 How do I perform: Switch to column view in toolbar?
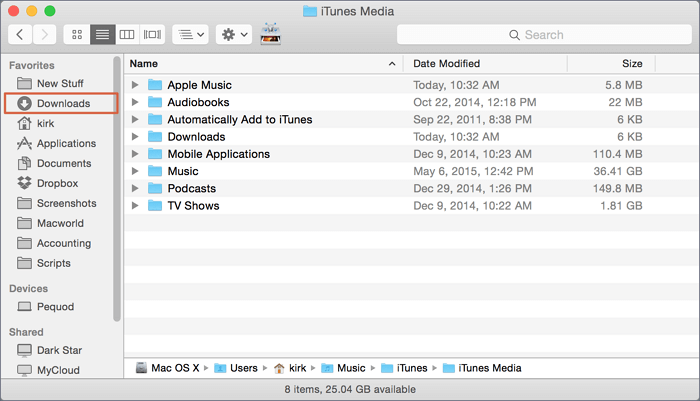tap(127, 35)
